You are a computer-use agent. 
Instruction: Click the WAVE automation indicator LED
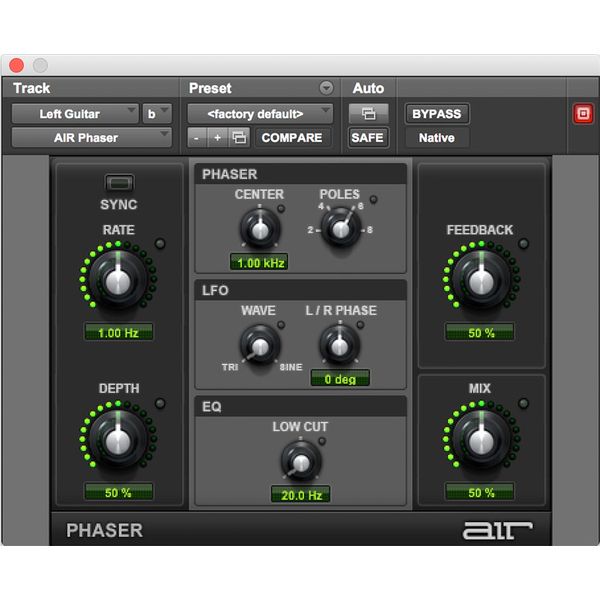click(281, 325)
